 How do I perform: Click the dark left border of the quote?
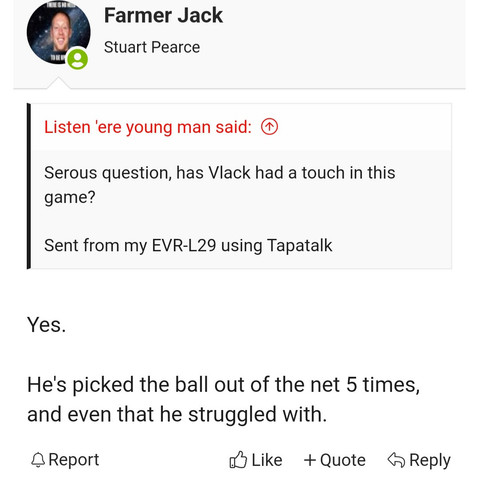coord(29,186)
